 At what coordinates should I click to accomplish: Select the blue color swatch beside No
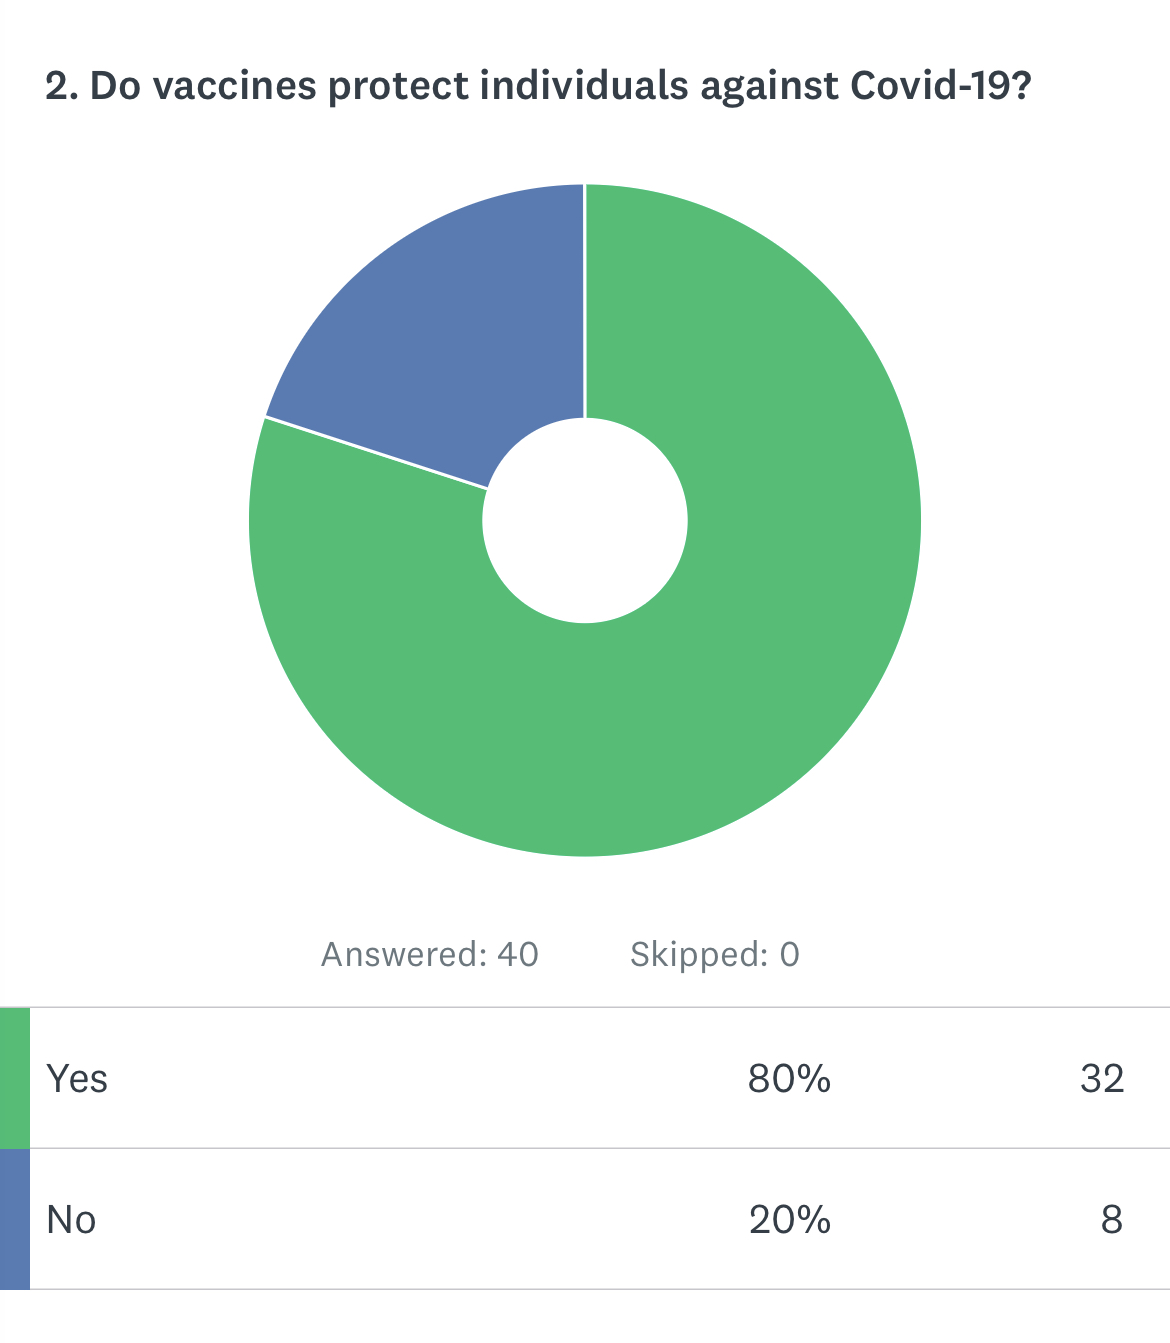point(15,1219)
